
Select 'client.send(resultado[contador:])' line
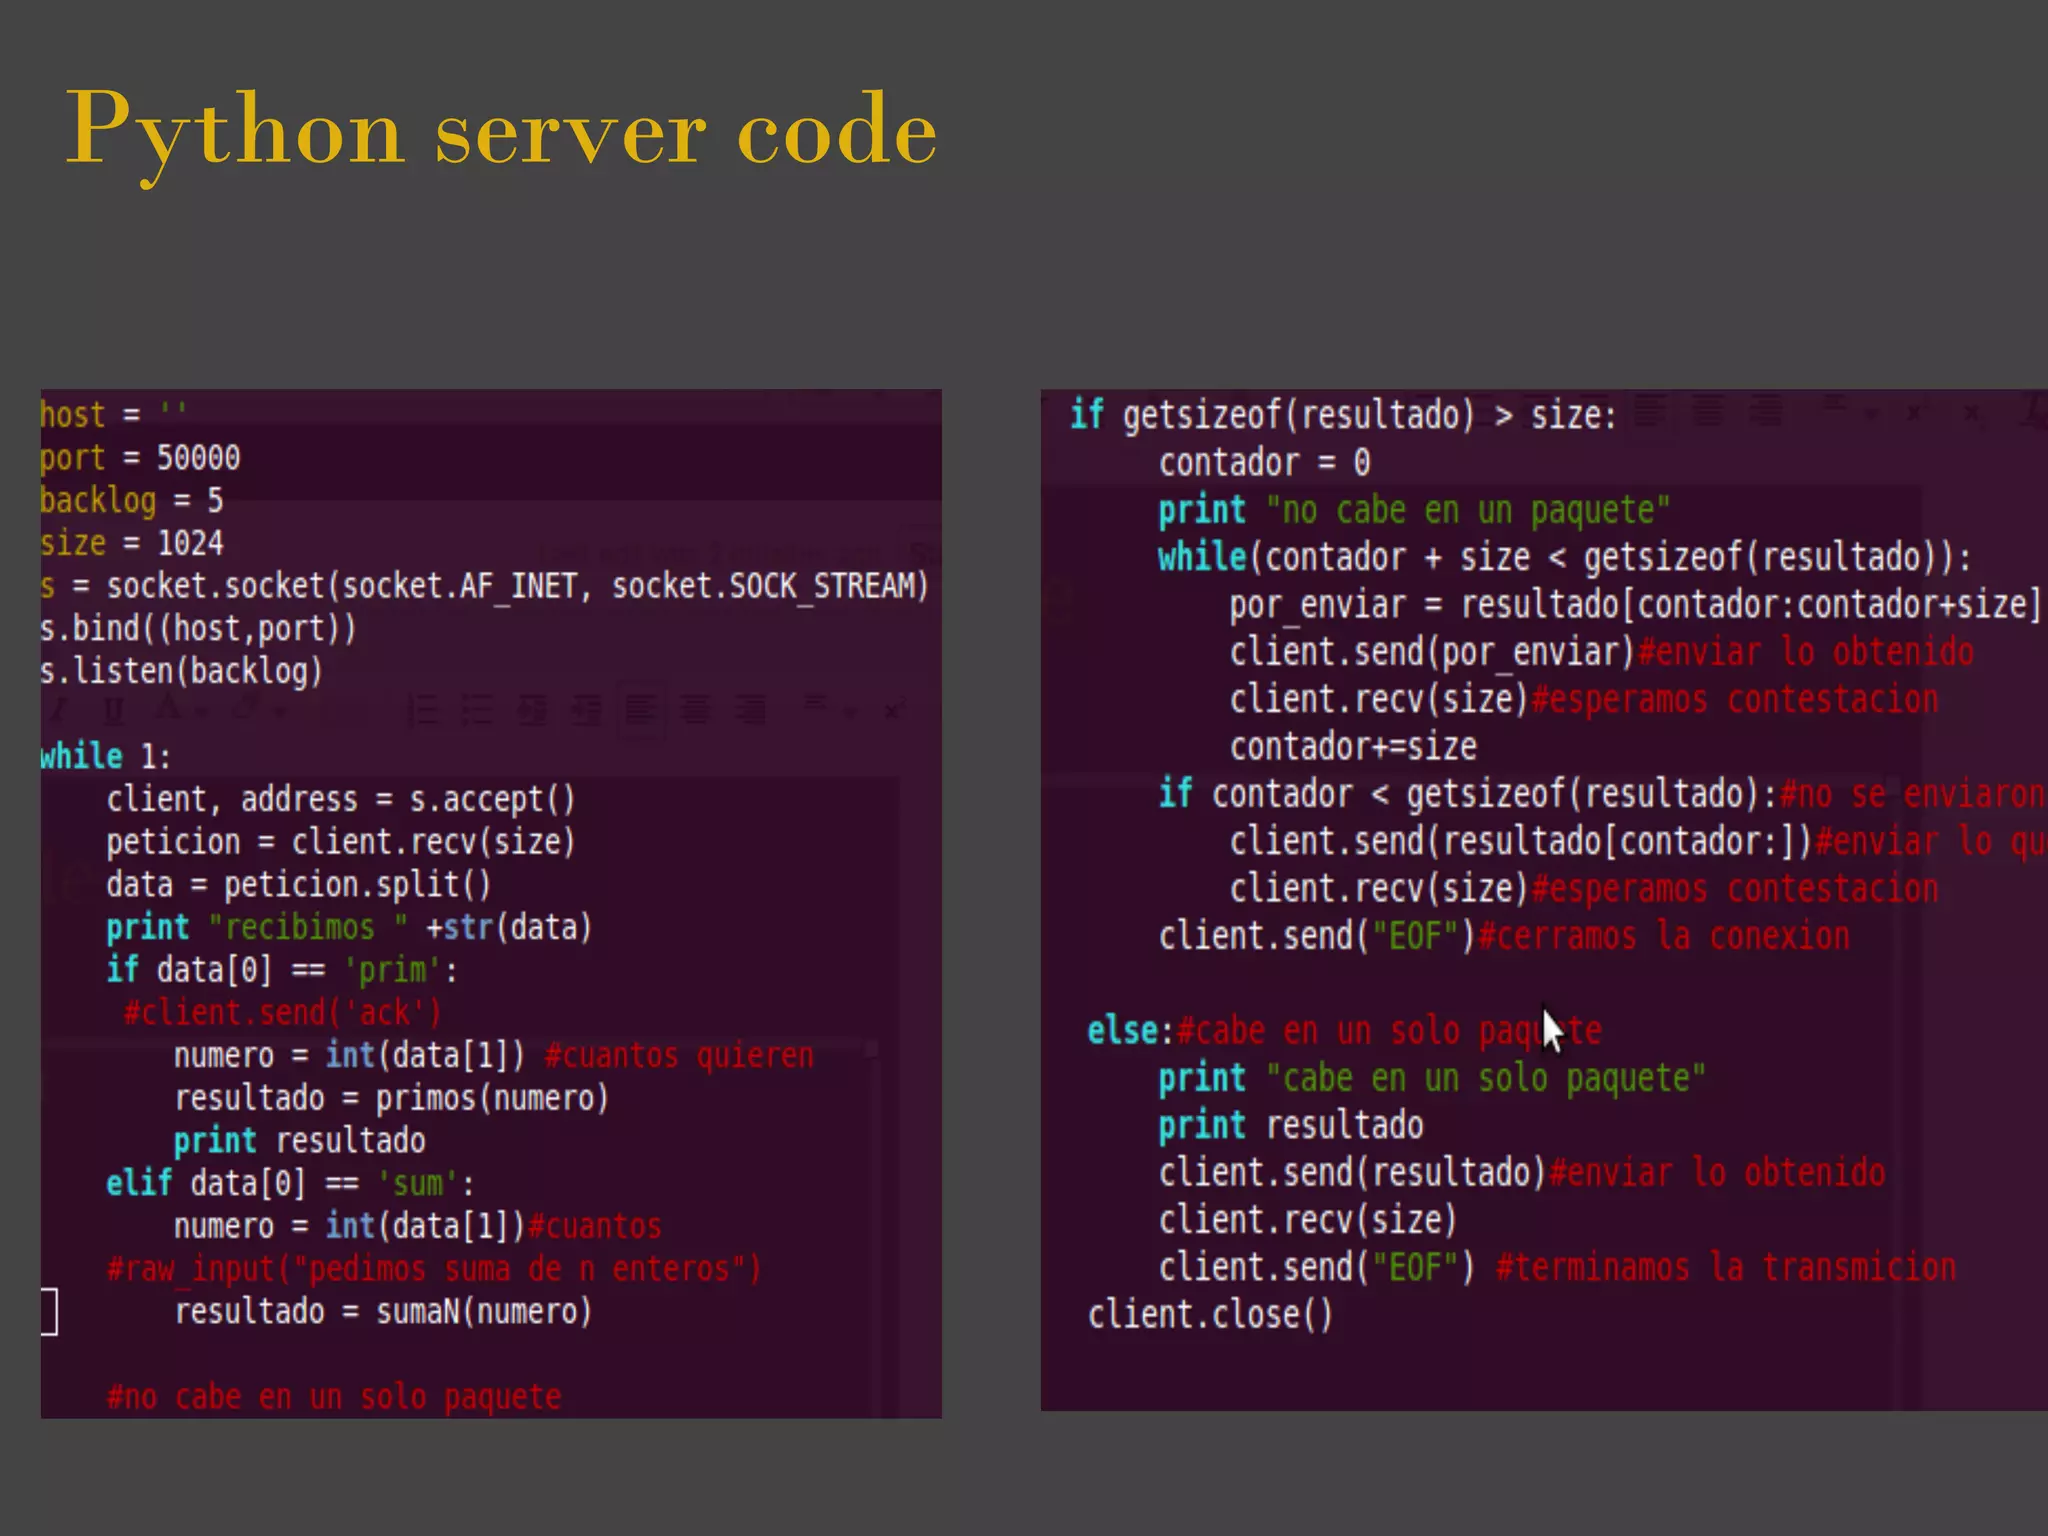pyautogui.click(x=1521, y=841)
